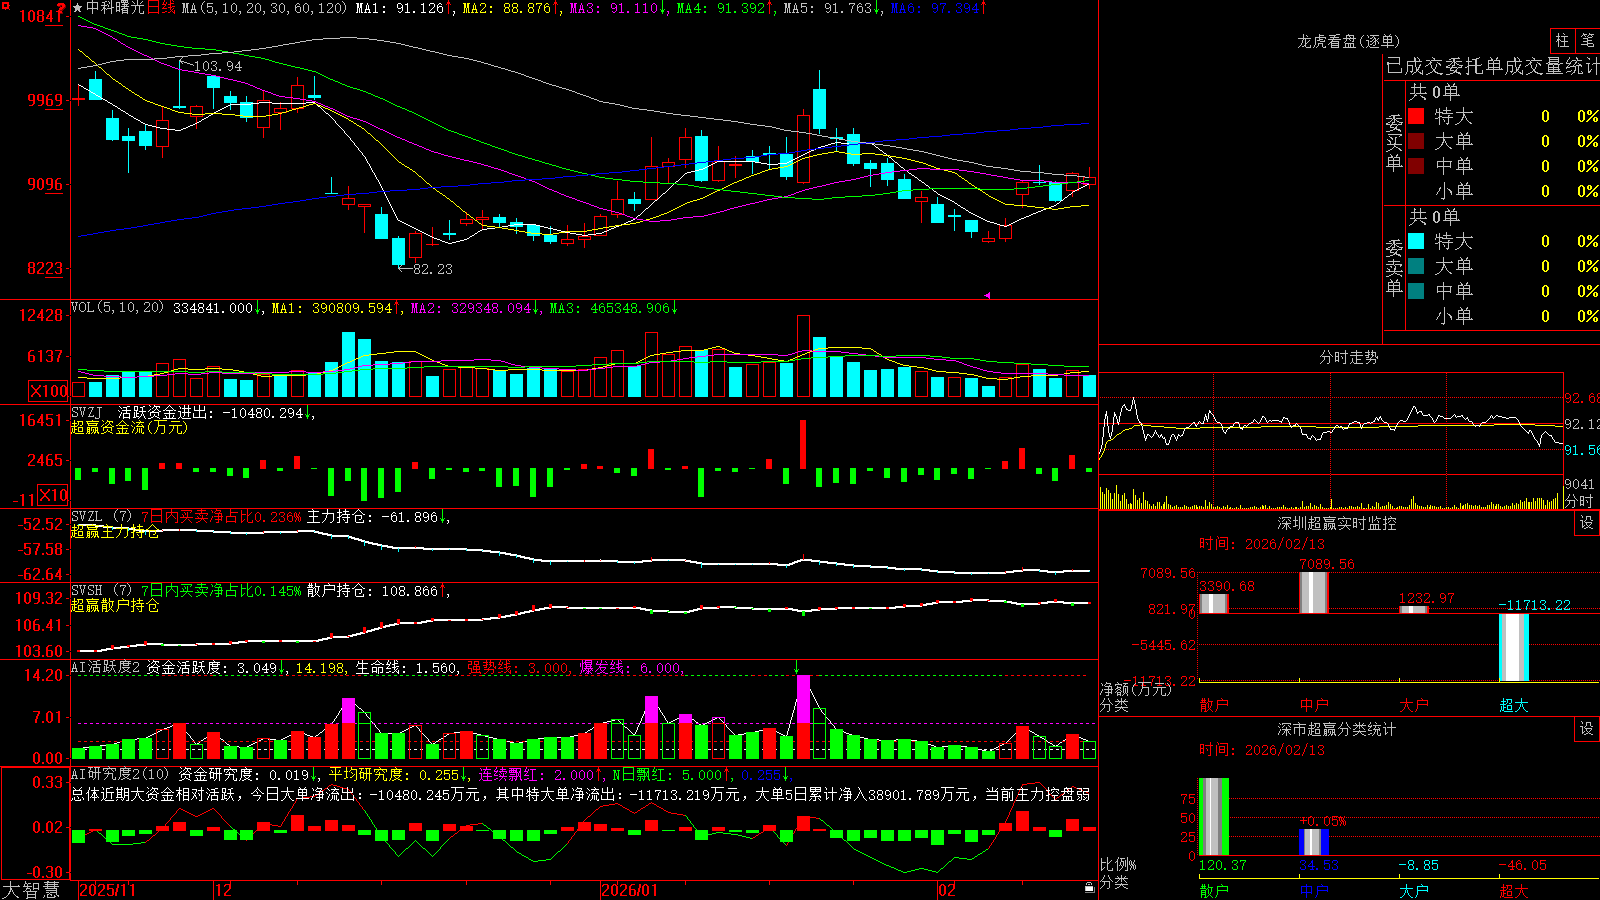Click the 7089.56 中户 bar value label
This screenshot has height=900, width=1600.
click(1327, 565)
